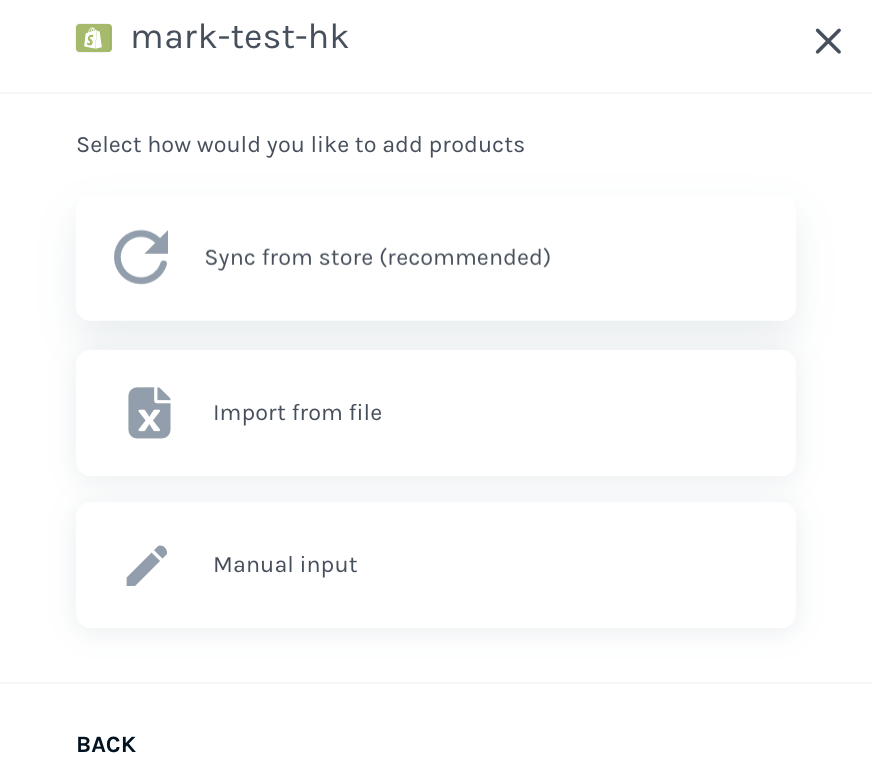Click the spreadsheet file icon
The height and width of the screenshot is (776, 872).
pos(150,413)
